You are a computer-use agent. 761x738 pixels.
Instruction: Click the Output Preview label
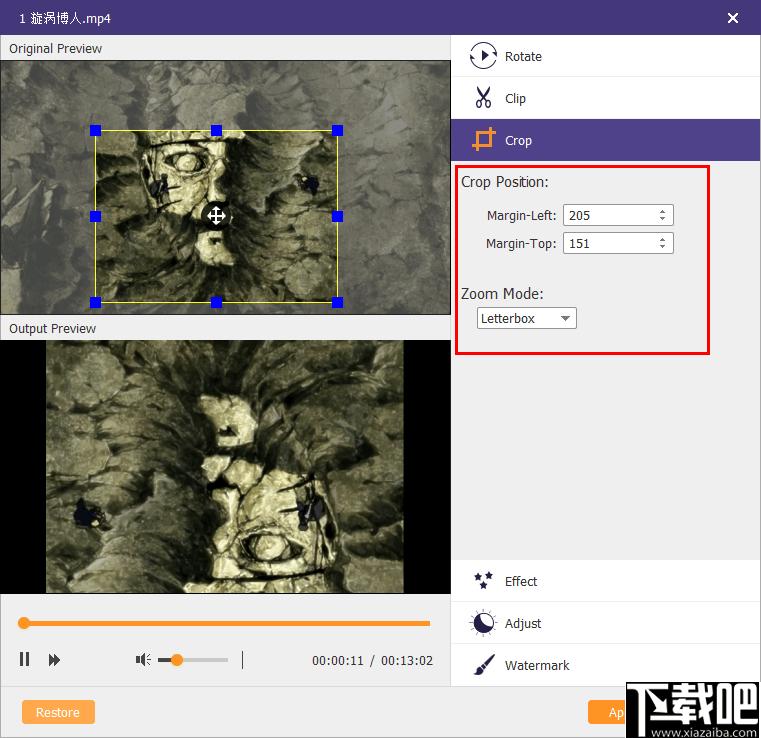52,328
